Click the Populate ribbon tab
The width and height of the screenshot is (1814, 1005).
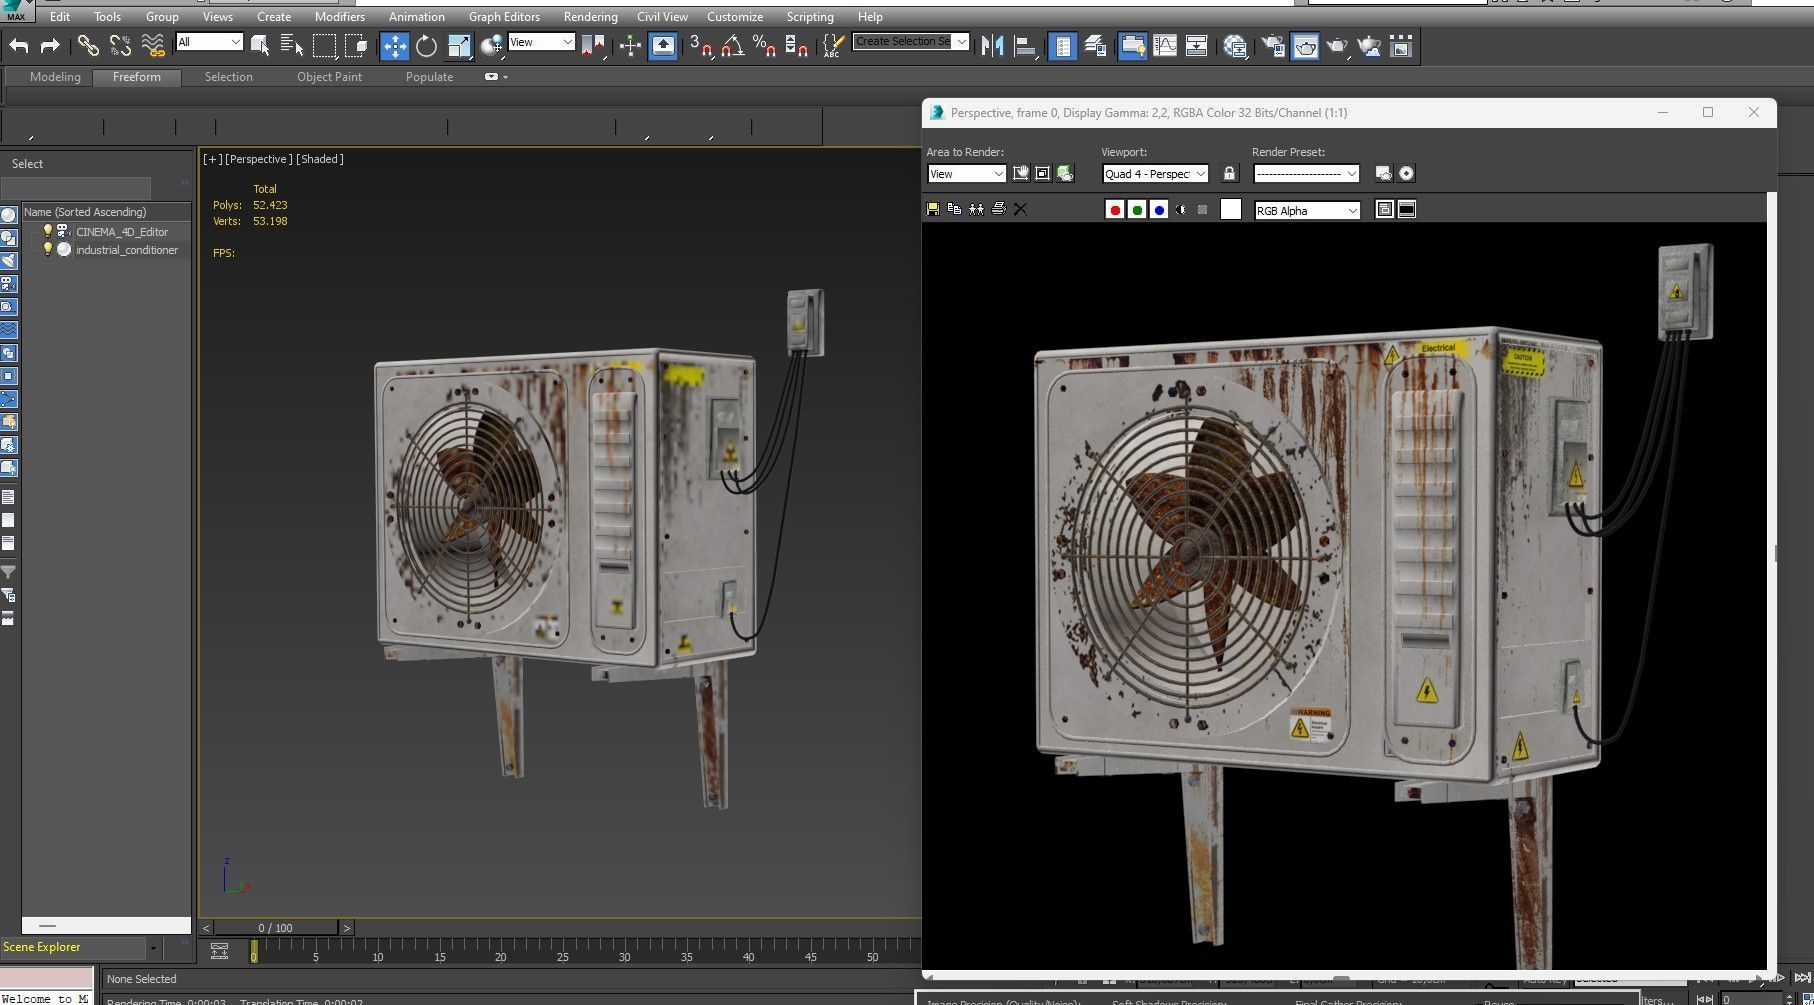(x=429, y=77)
